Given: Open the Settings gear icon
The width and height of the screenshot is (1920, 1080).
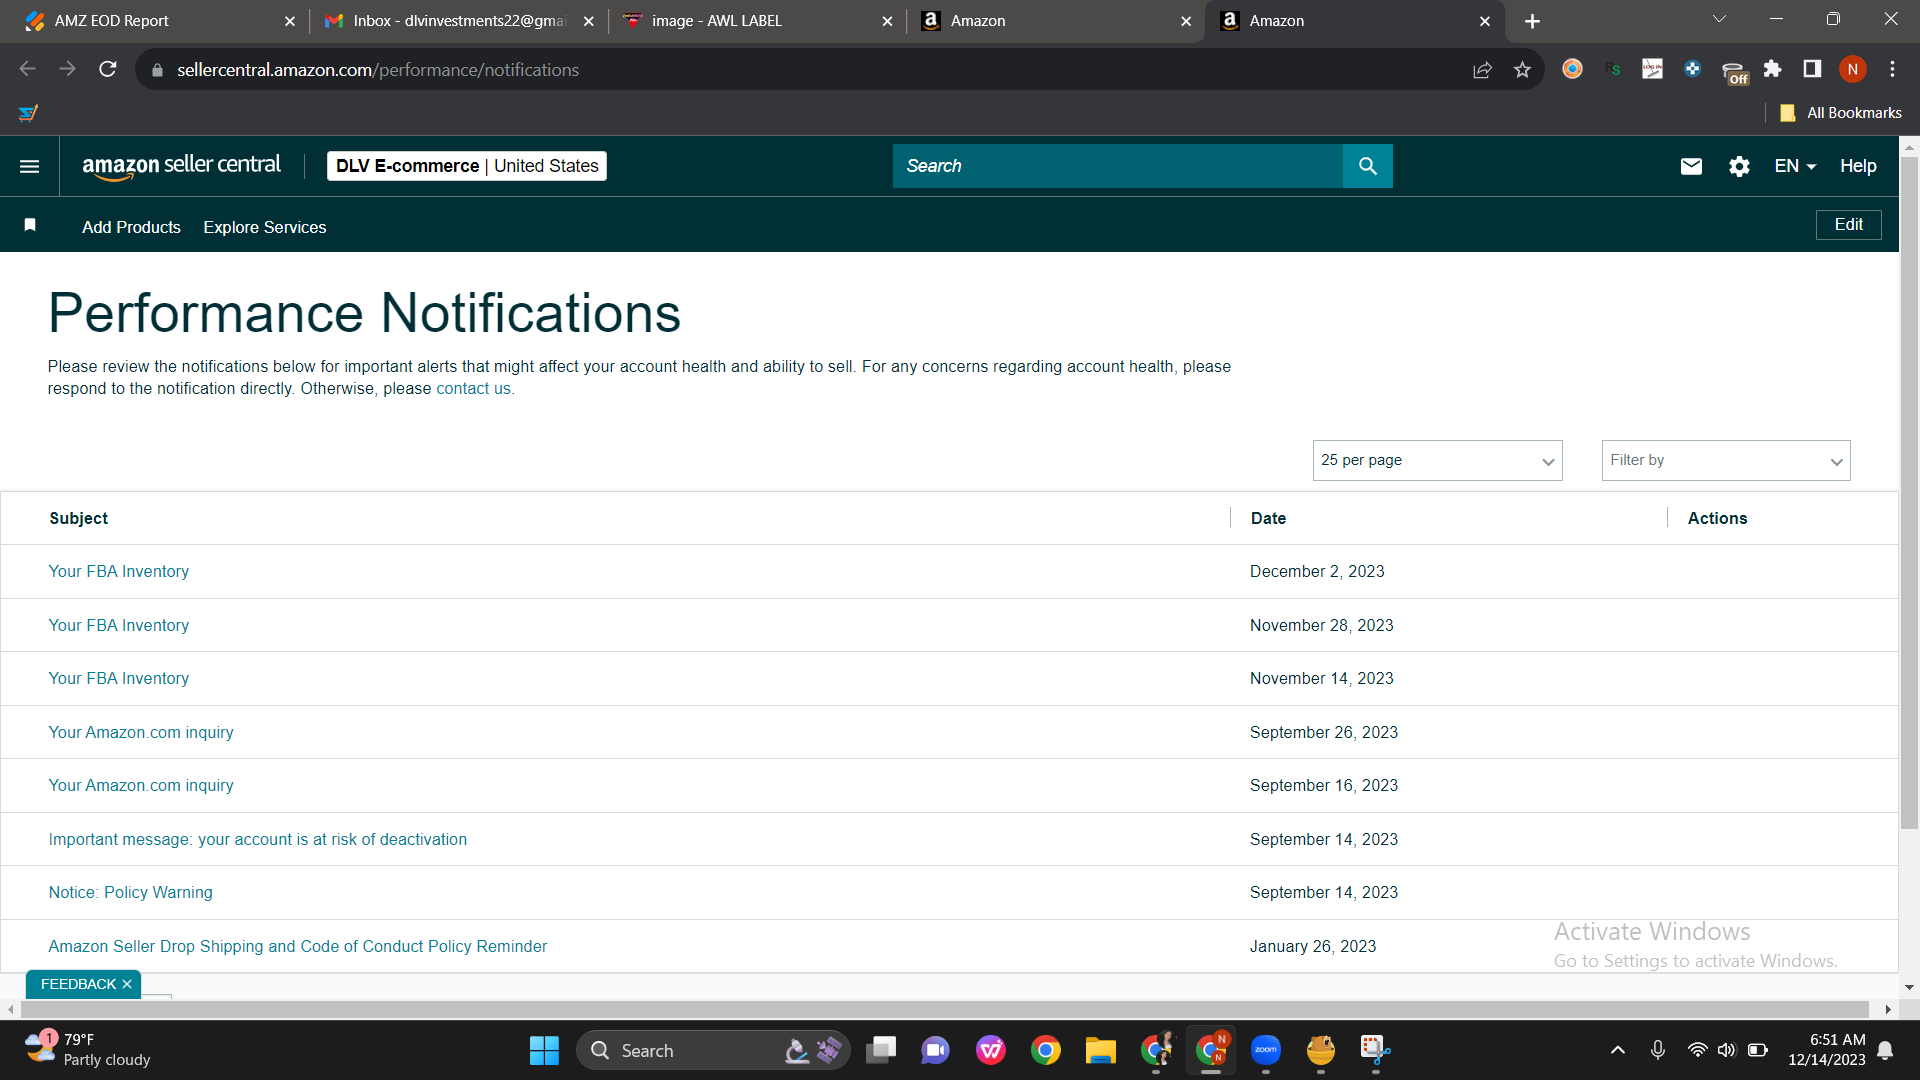Looking at the screenshot, I should 1739,166.
